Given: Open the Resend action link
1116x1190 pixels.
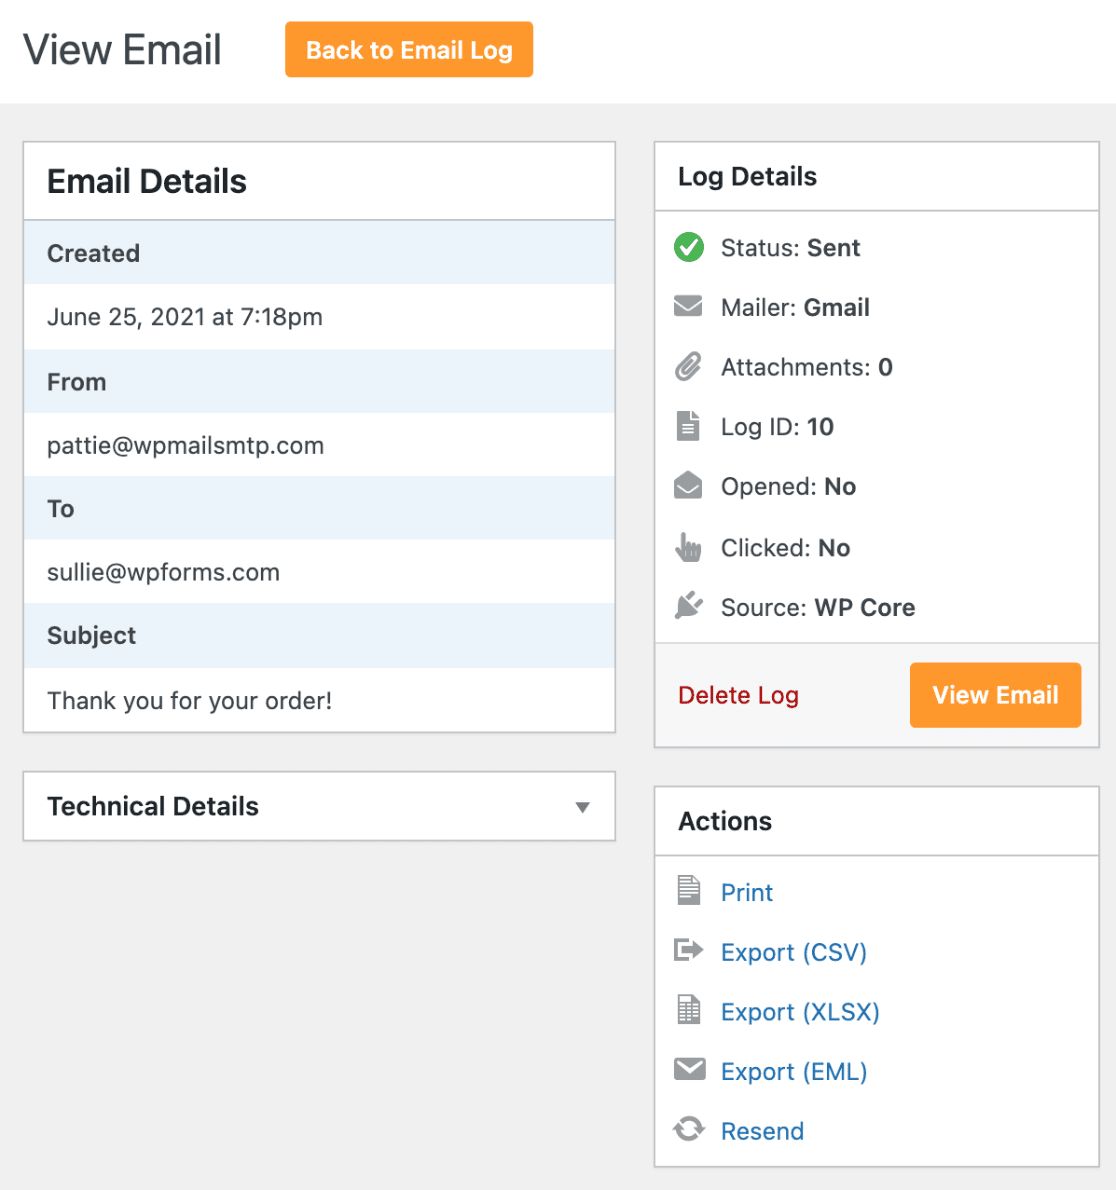Looking at the screenshot, I should pos(762,1130).
